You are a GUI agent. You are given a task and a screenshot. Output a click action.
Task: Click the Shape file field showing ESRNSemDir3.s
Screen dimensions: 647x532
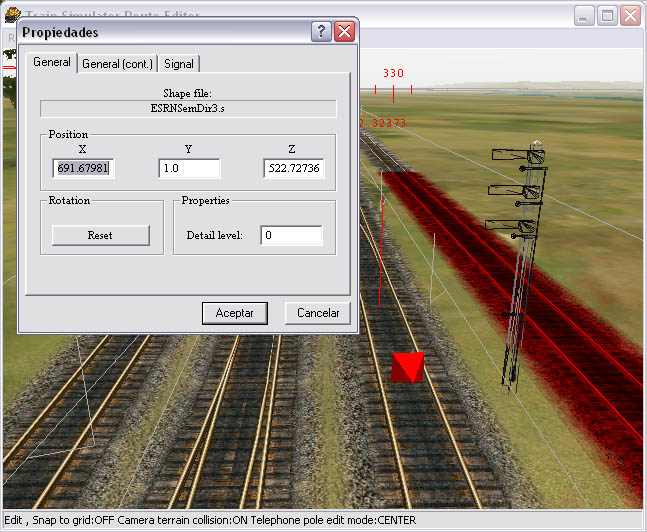pos(188,108)
